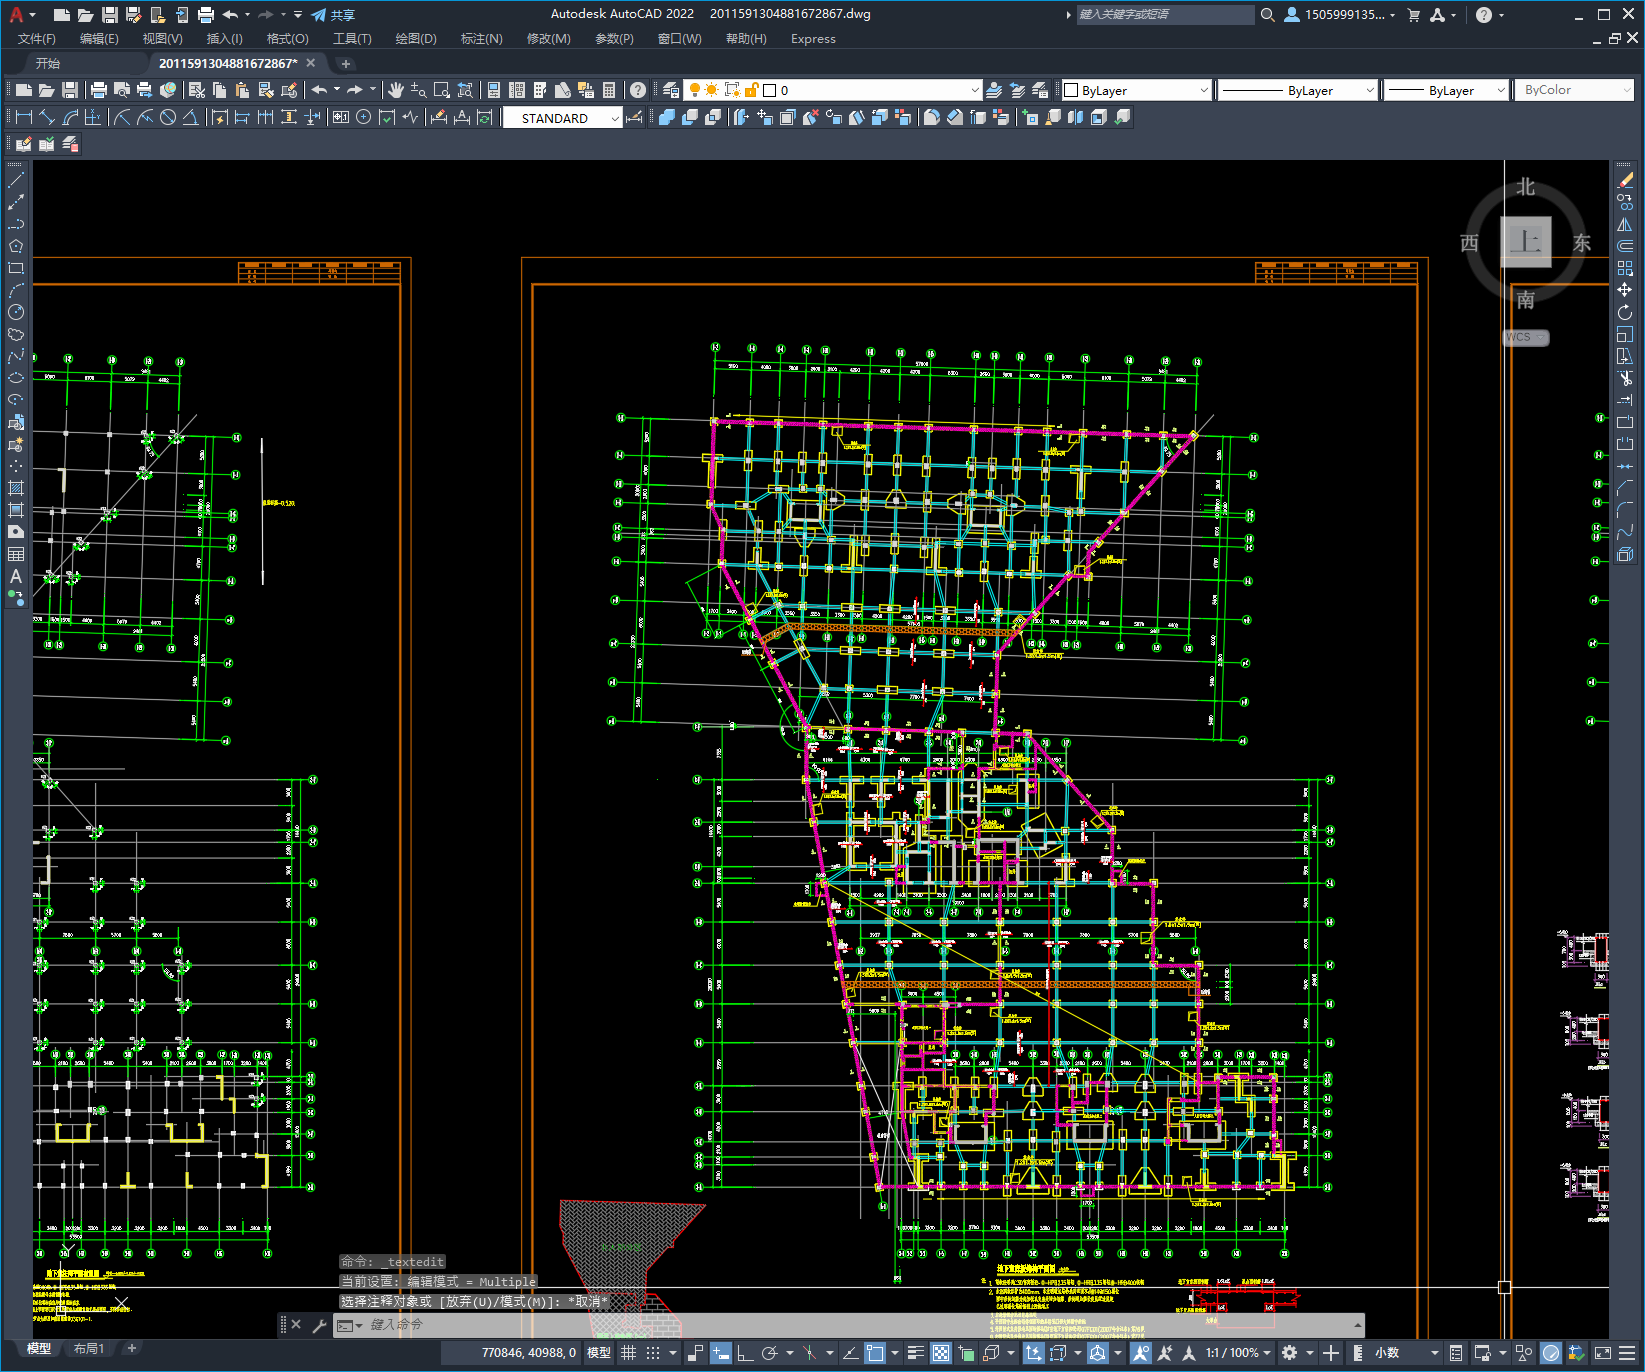Click the 上 face of the ViewCube
The width and height of the screenshot is (1645, 1372).
pos(1525,242)
